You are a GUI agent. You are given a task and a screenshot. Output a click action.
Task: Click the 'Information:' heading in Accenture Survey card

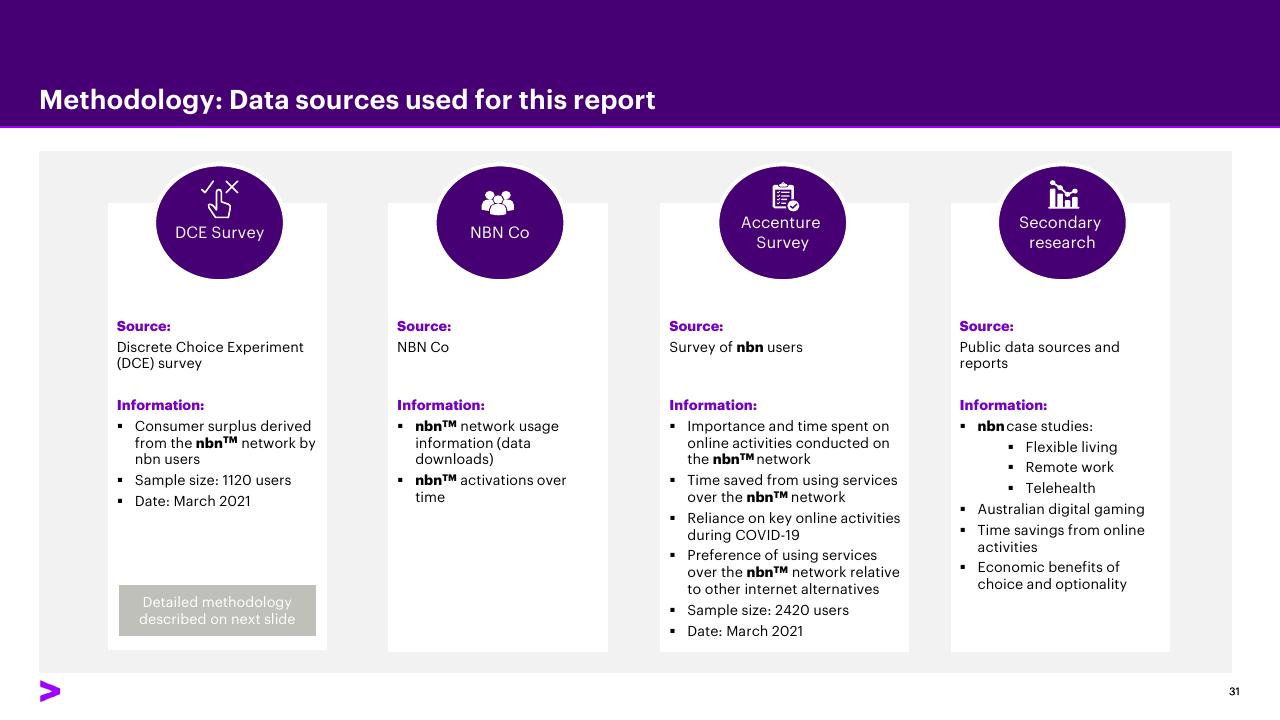click(x=713, y=405)
